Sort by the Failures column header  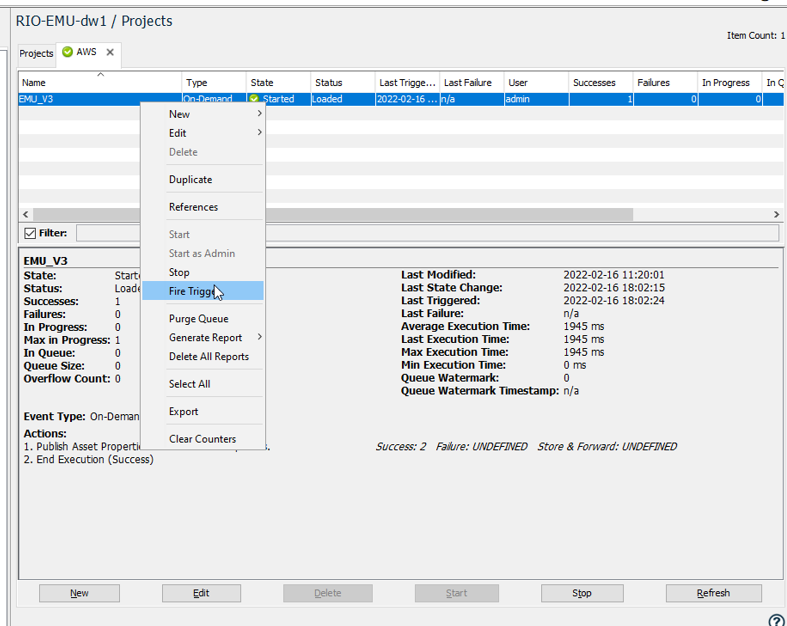click(x=665, y=82)
